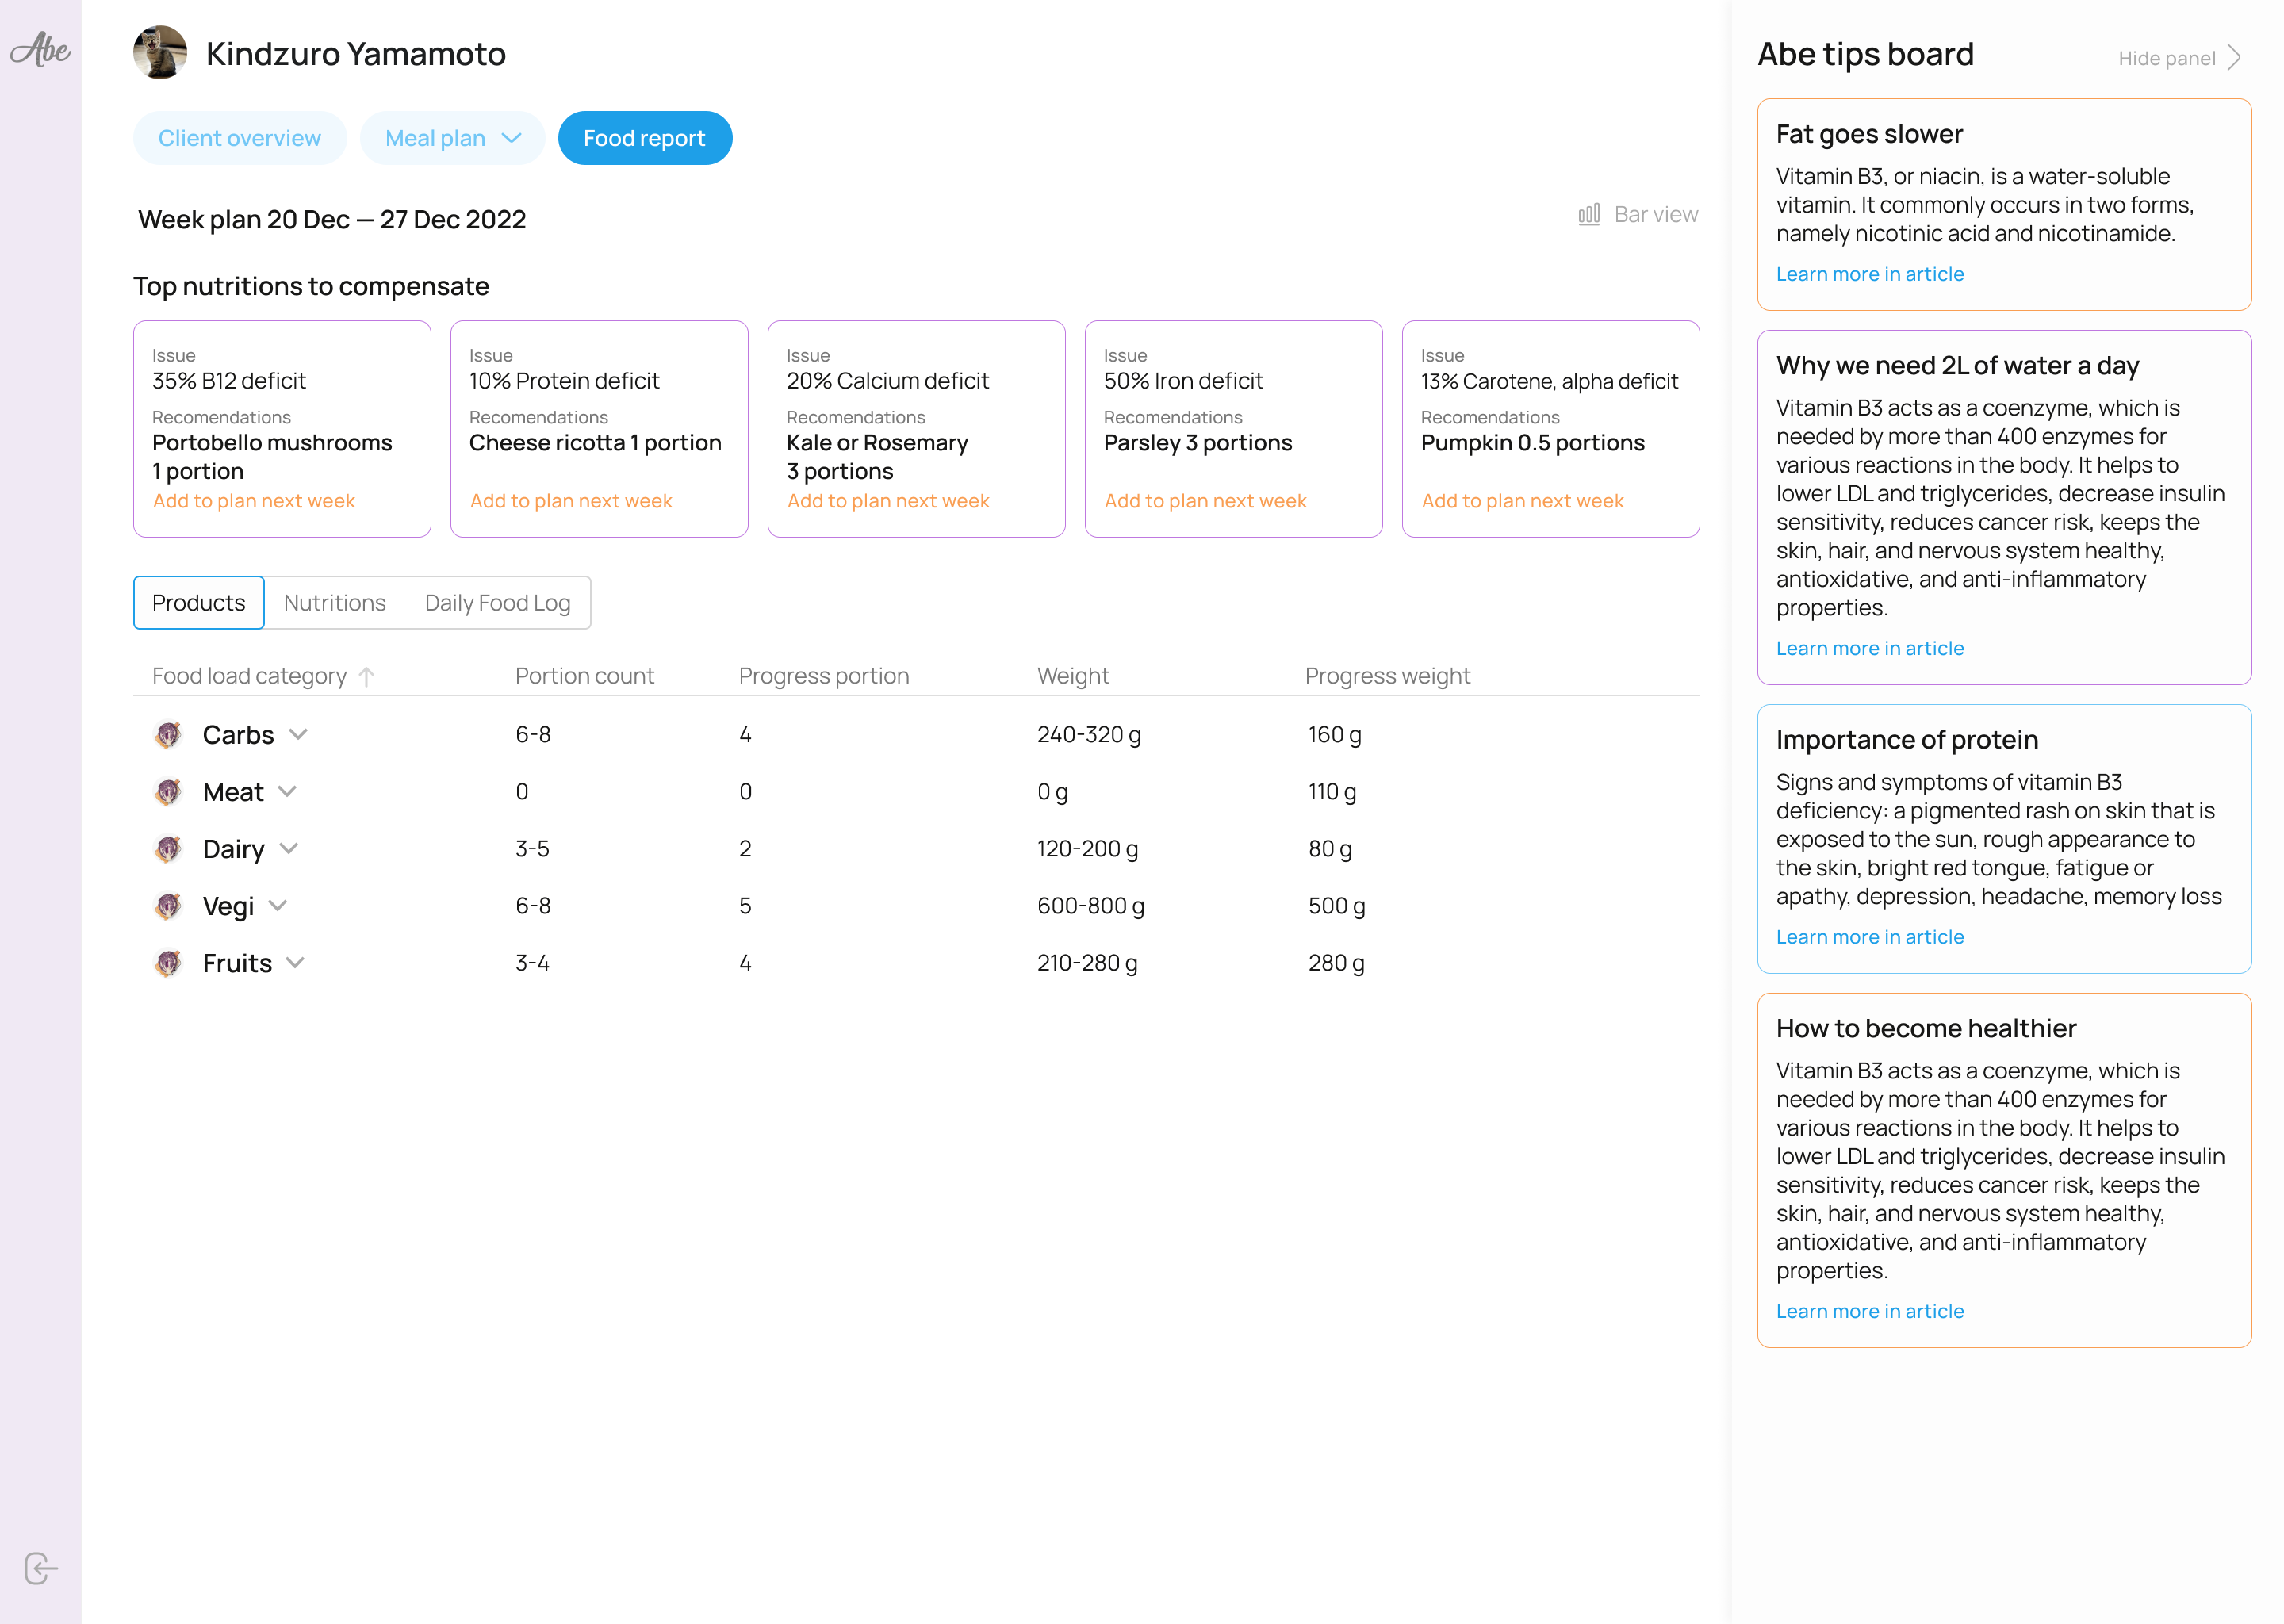Click the Meat category icon

(x=168, y=792)
